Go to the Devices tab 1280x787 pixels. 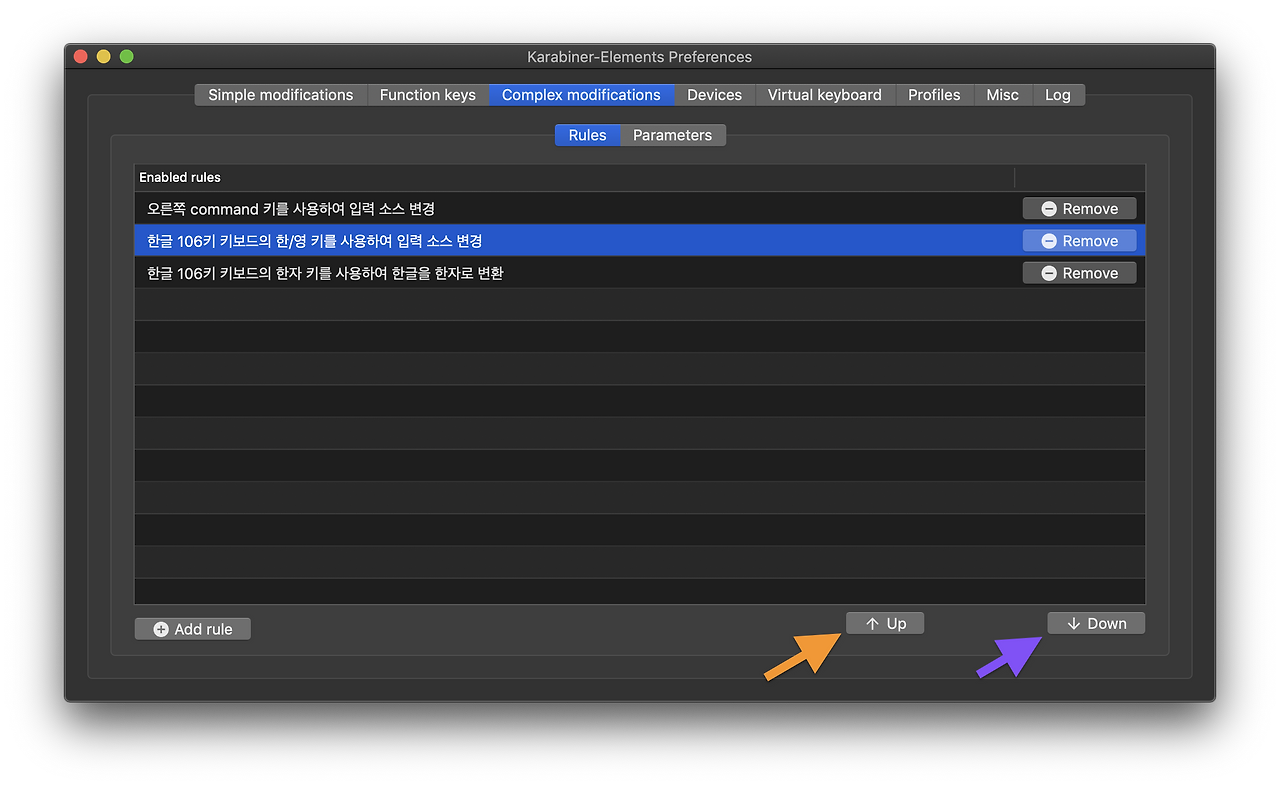tap(714, 95)
